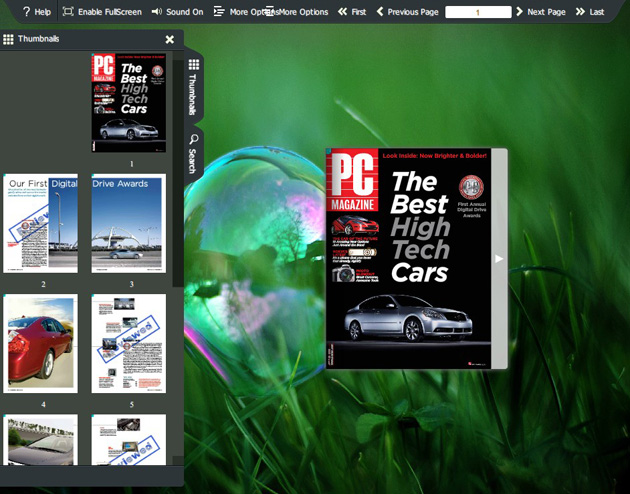Screen dimensions: 630x494
Task: Select page 3 Drive Awards thumbnail
Action: (129, 223)
